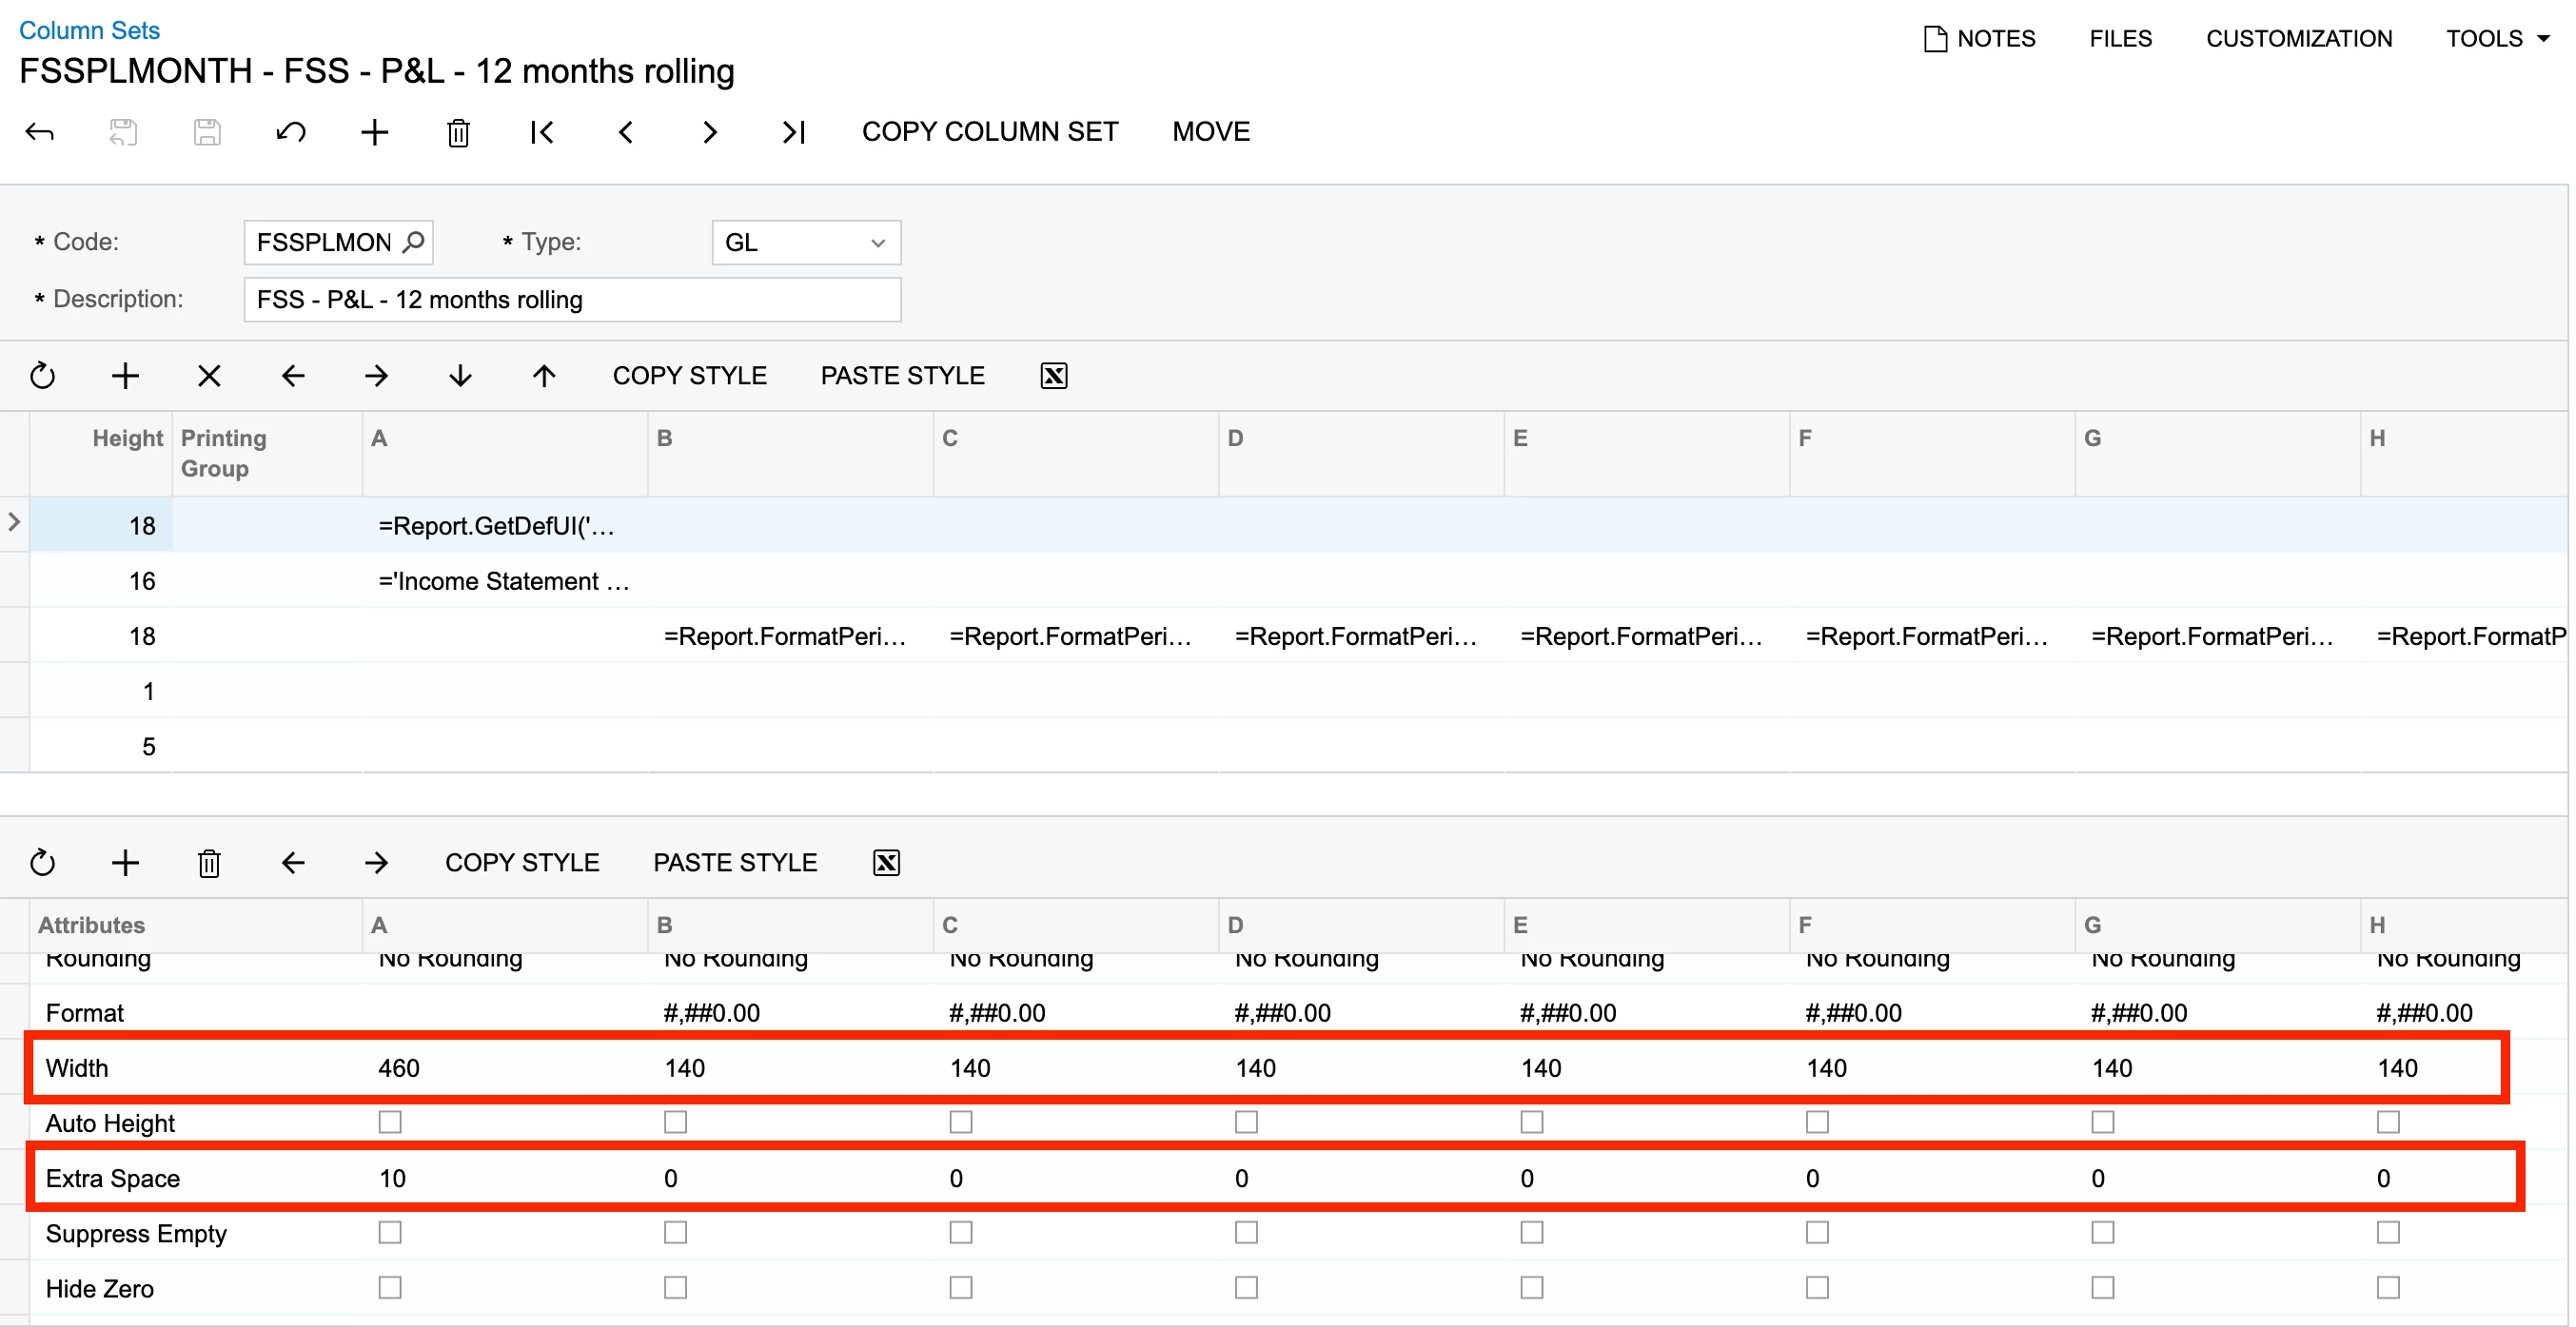Enable Auto Height for column A
2576x1327 pixels.
coord(390,1123)
